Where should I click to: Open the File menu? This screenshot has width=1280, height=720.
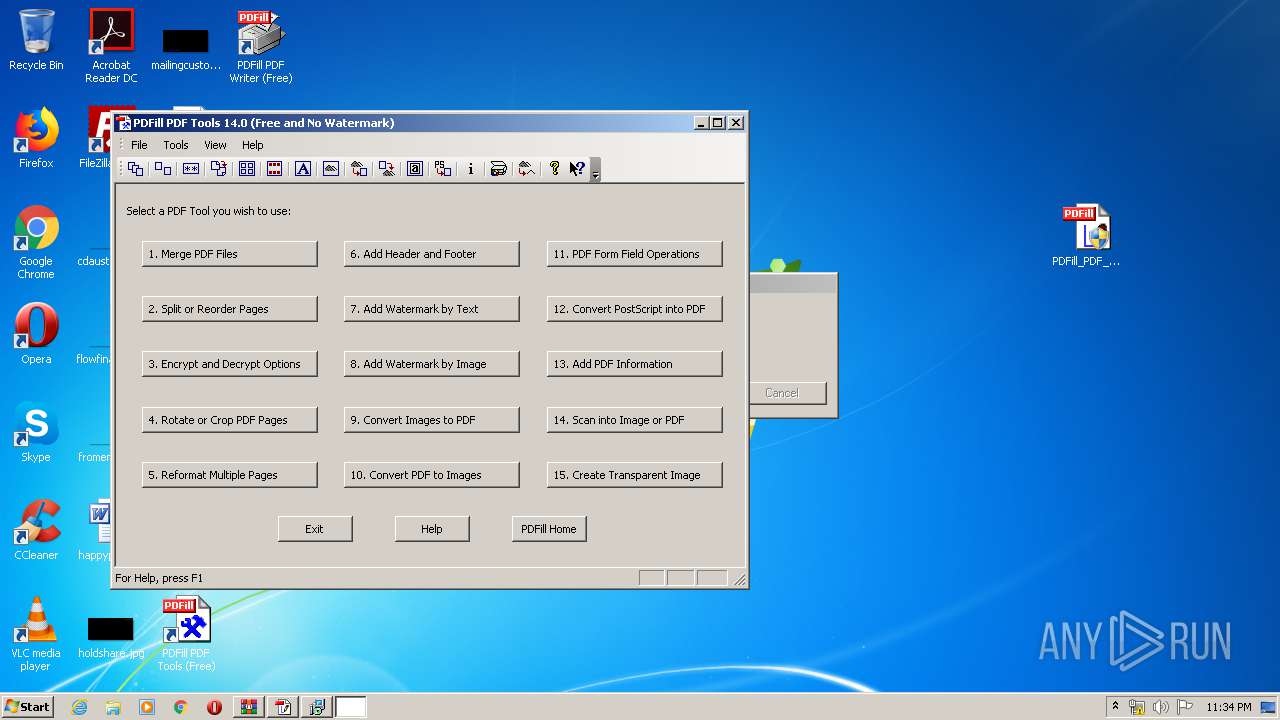tap(139, 145)
